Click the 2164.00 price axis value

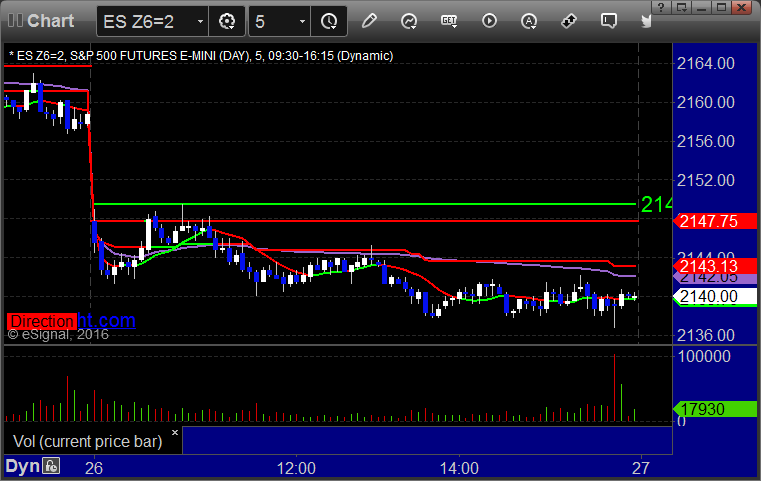pos(706,63)
